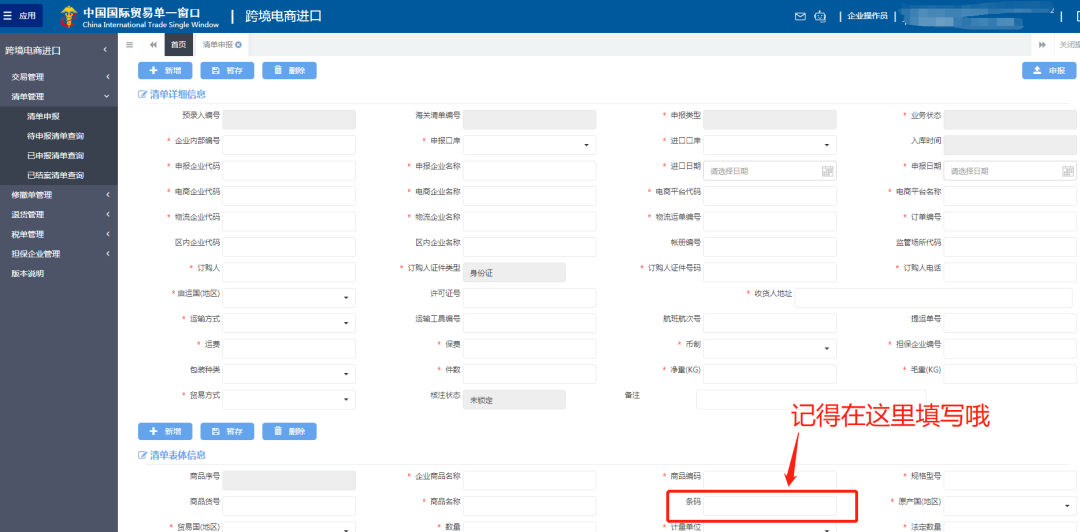Expand 退货管理 in sidebar
Screen dimensions: 1080x532
59,214
